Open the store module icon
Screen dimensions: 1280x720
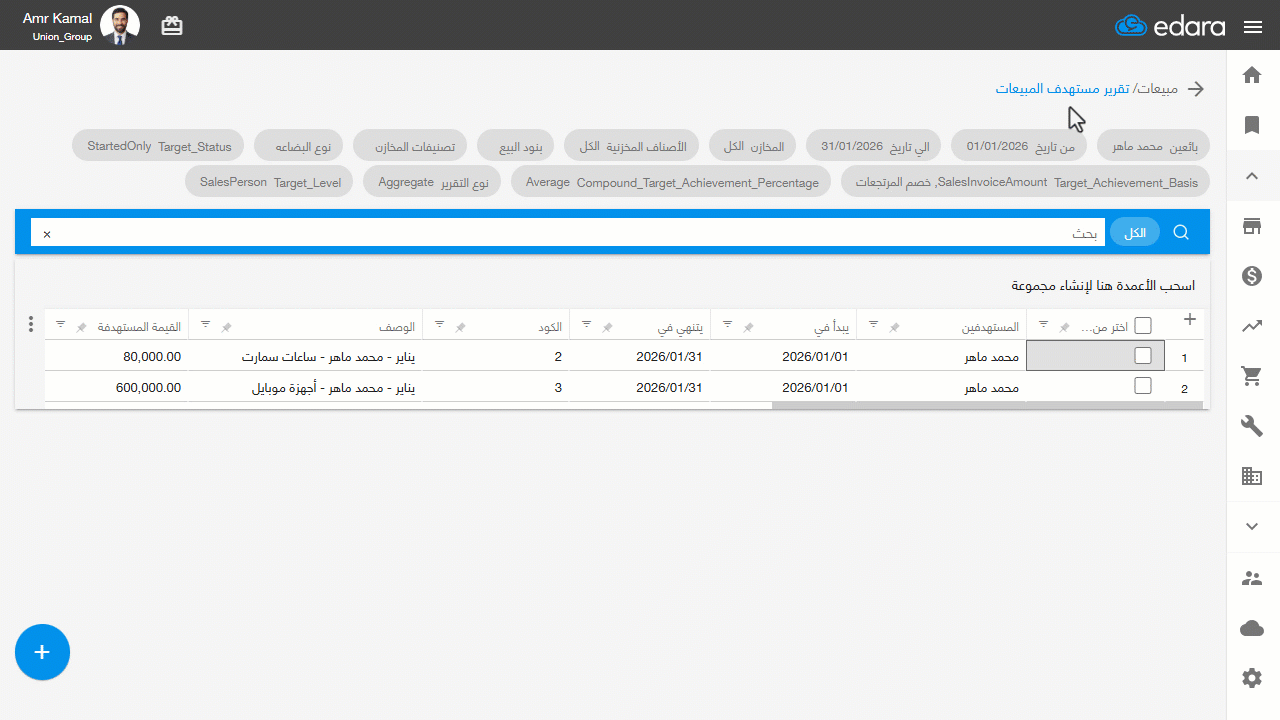tap(1251, 226)
